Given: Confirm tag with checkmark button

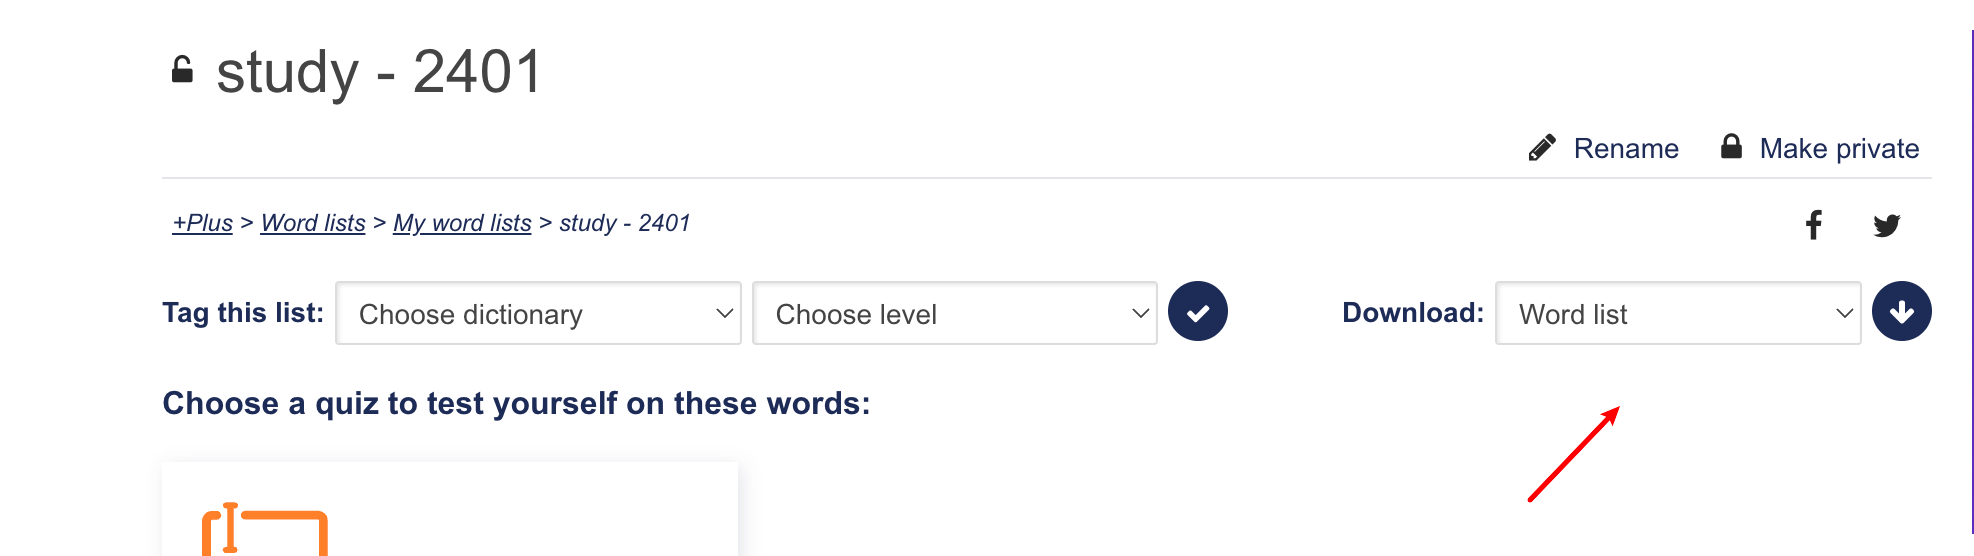Looking at the screenshot, I should tap(1197, 312).
